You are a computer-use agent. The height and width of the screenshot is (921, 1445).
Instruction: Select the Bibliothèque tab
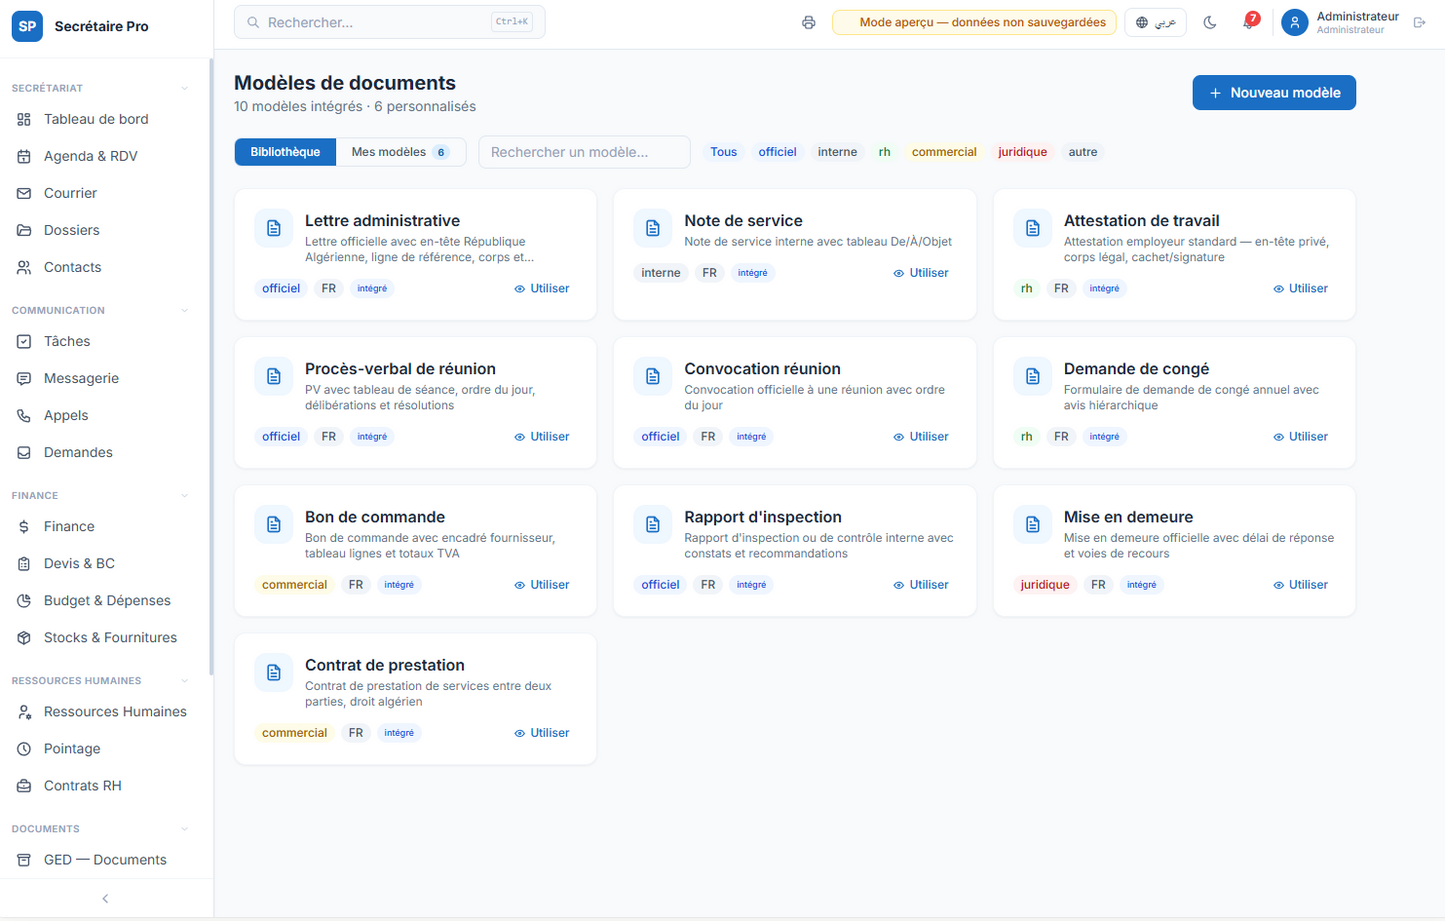point(285,152)
